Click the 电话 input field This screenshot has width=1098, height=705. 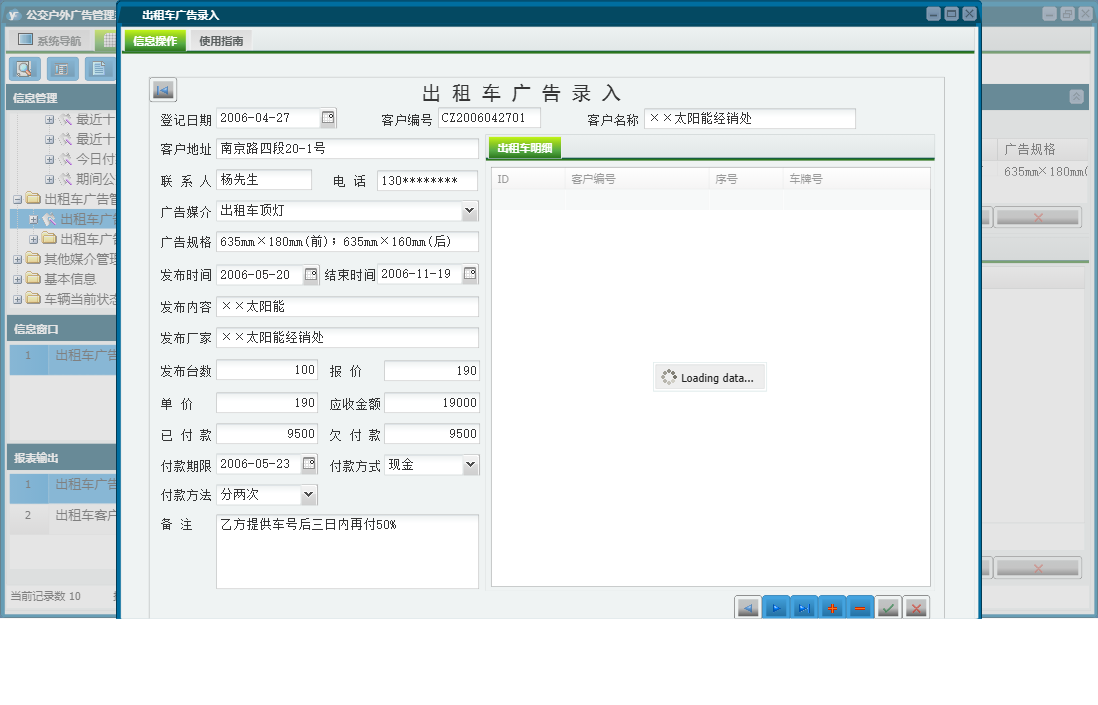point(427,181)
